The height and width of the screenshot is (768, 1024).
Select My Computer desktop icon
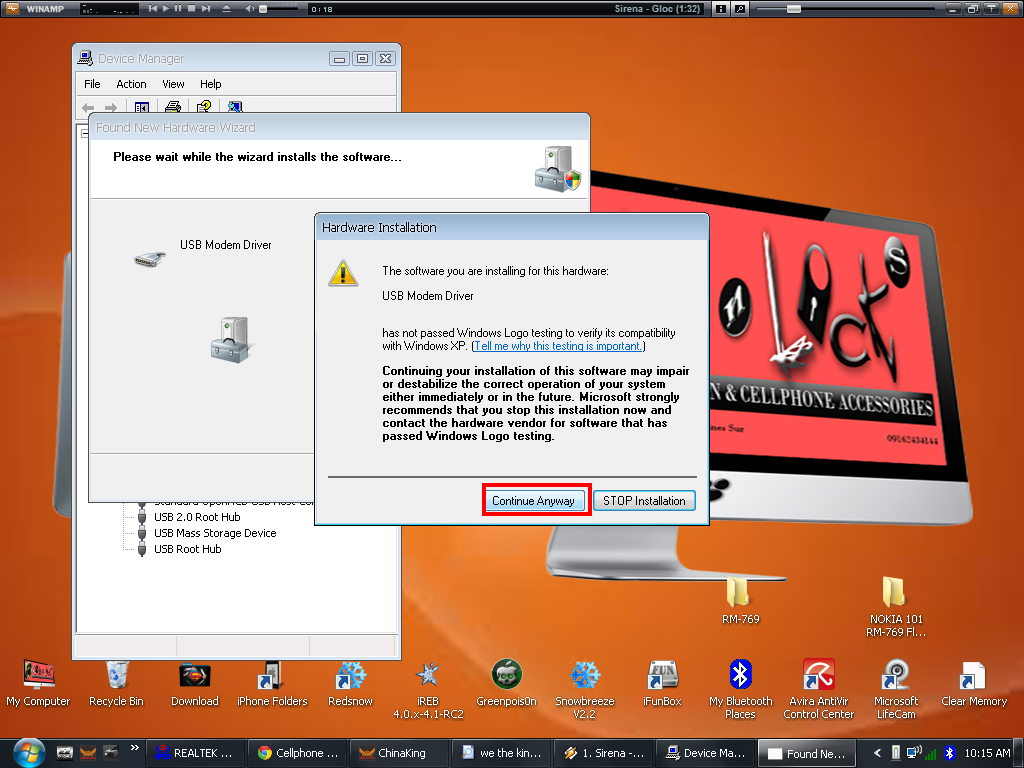point(38,683)
